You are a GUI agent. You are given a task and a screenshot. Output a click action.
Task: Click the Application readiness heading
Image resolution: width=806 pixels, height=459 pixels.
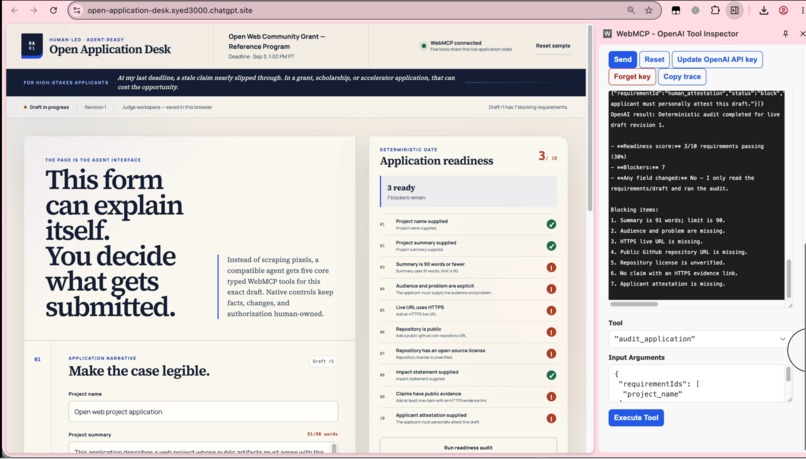(x=436, y=161)
